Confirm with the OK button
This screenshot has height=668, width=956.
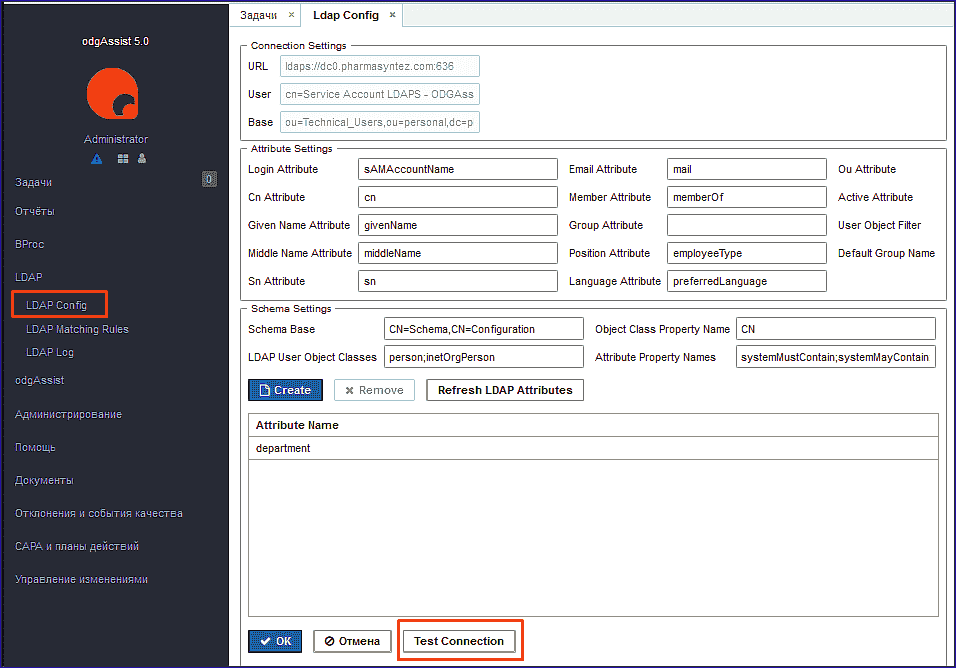pos(275,641)
